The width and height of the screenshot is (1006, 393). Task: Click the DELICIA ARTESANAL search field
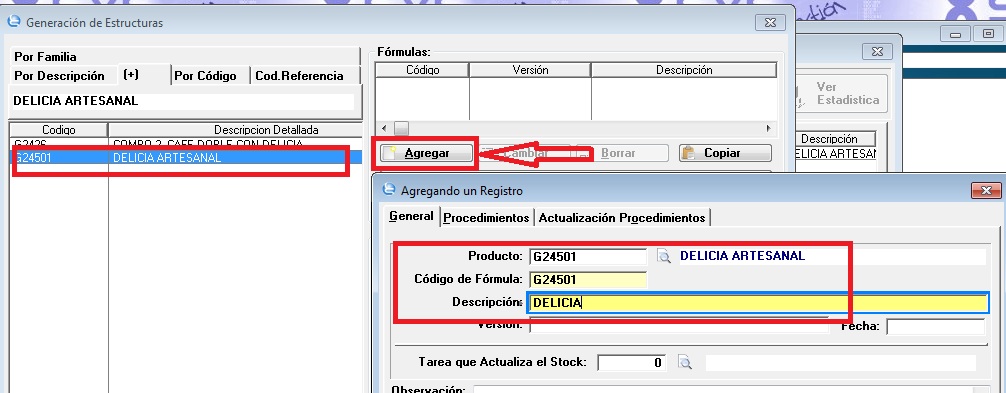[183, 101]
